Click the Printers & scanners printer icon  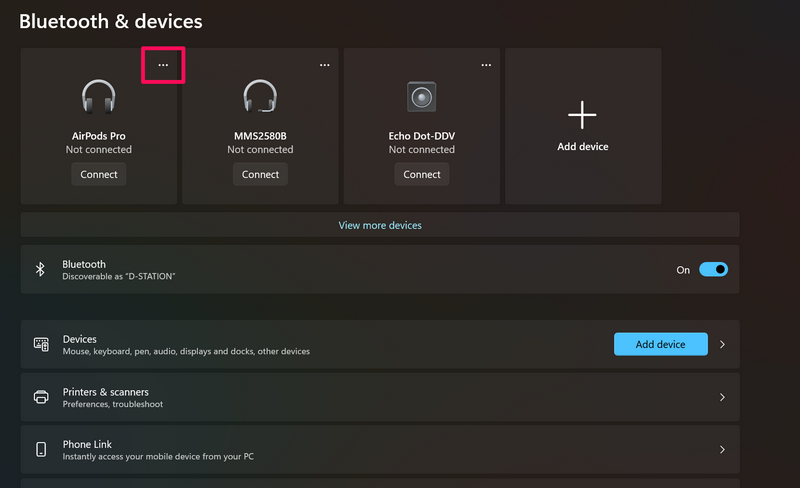(x=41, y=397)
